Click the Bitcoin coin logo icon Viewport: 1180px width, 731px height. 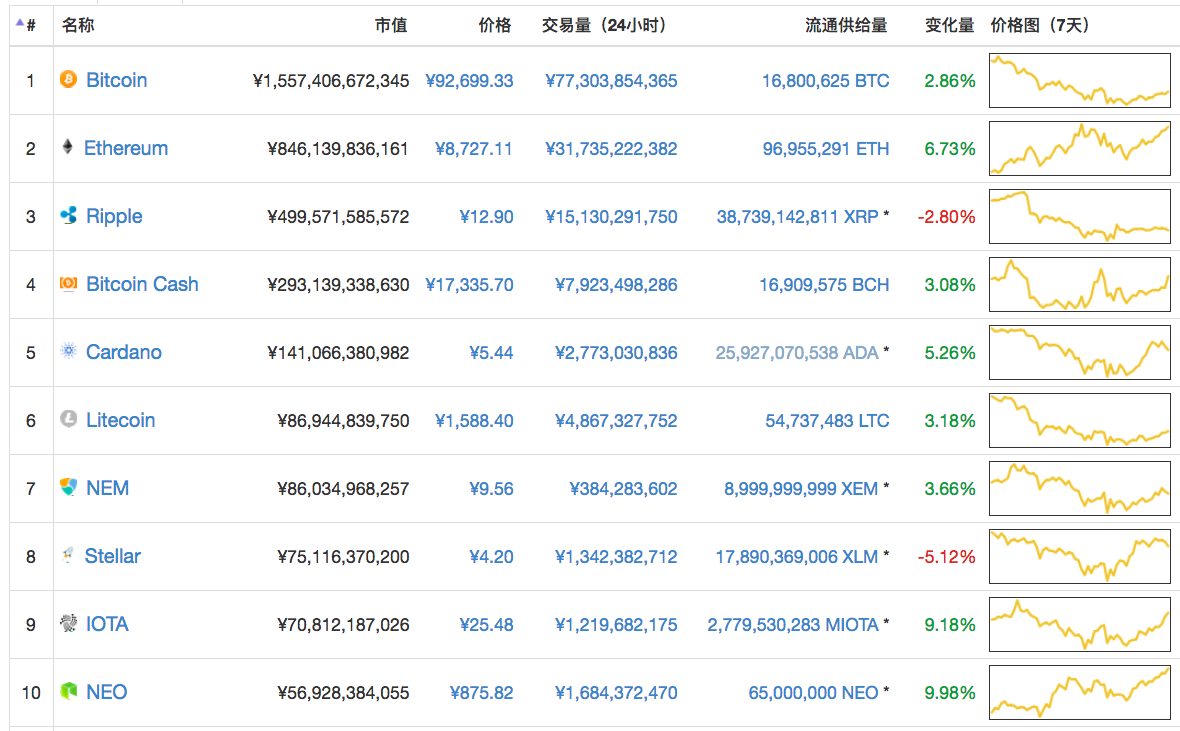tap(68, 80)
